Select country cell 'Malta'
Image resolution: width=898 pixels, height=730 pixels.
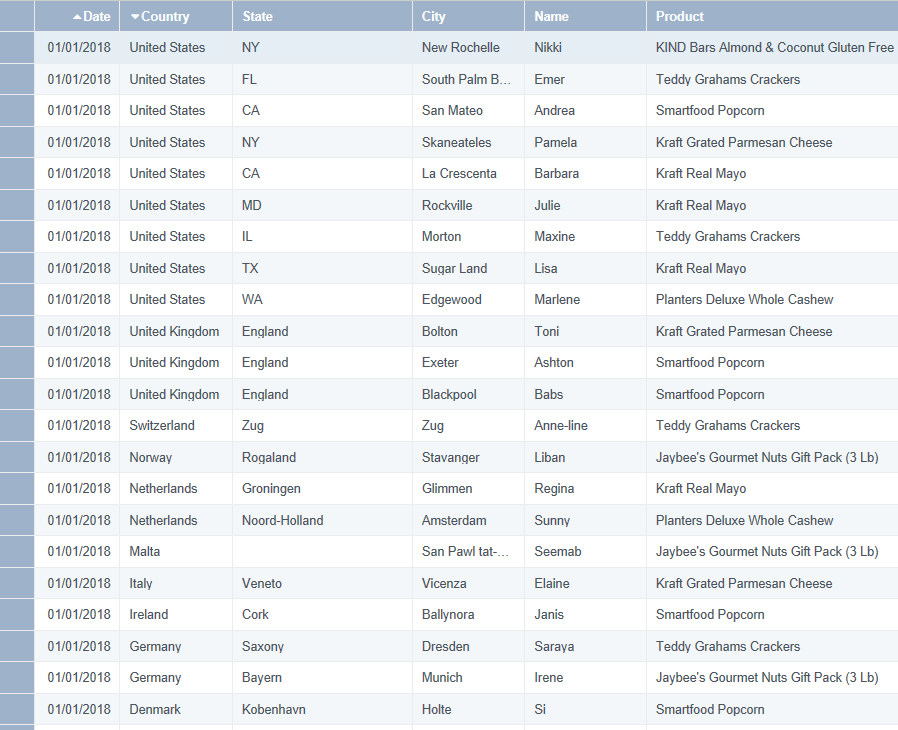(176, 551)
